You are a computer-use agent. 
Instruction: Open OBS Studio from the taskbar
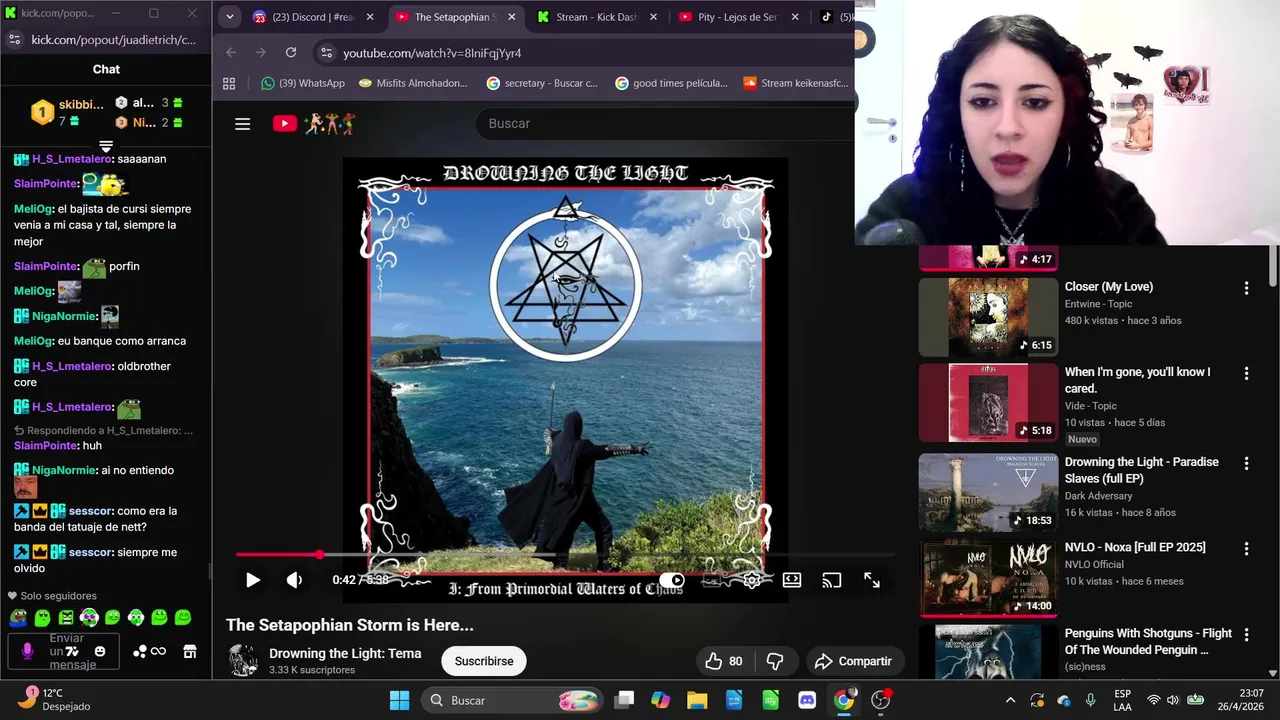880,700
